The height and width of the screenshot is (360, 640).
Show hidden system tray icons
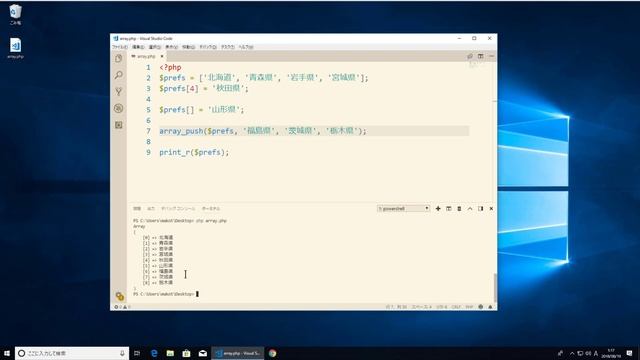click(572, 353)
